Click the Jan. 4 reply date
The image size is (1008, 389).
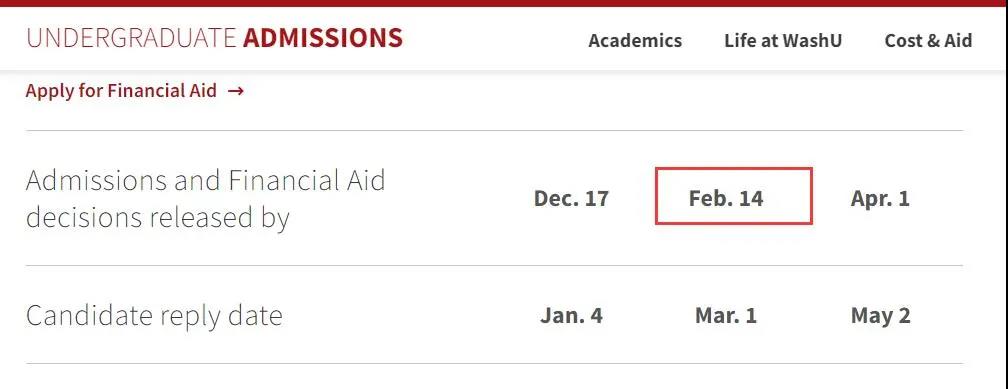click(x=571, y=316)
